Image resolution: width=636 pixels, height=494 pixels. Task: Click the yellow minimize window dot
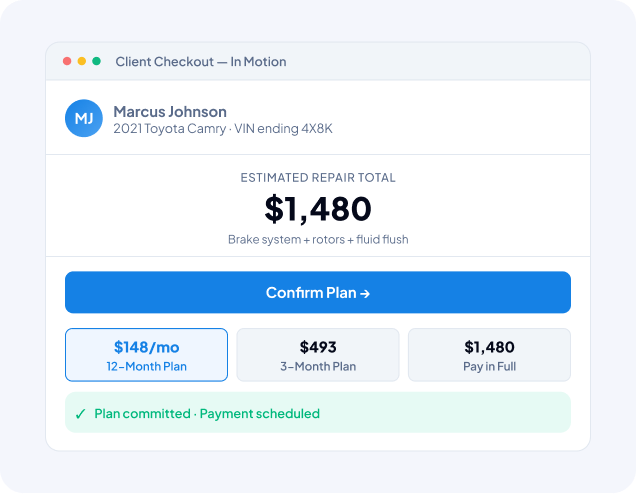[x=82, y=61]
